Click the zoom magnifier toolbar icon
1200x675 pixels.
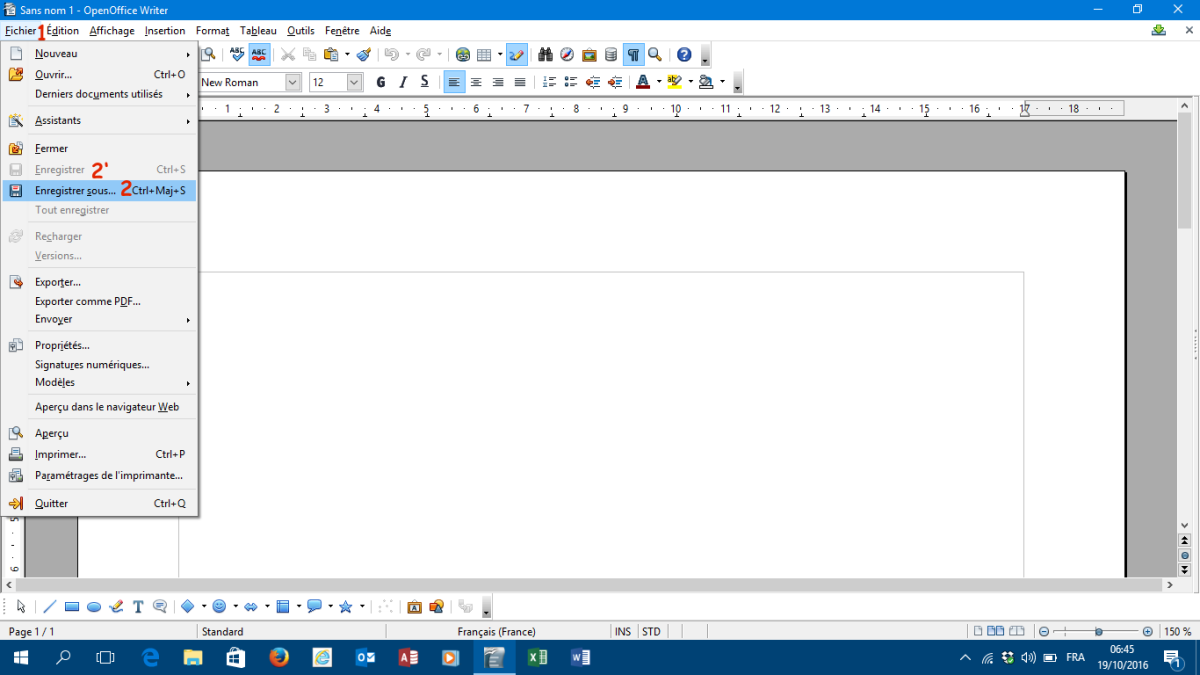(655, 55)
